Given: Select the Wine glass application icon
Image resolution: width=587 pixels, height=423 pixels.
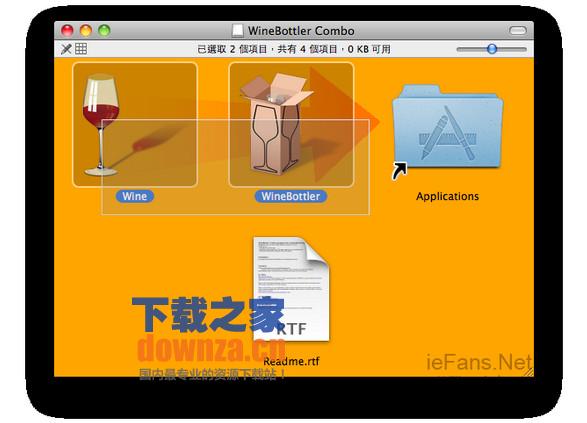Looking at the screenshot, I should point(135,125).
